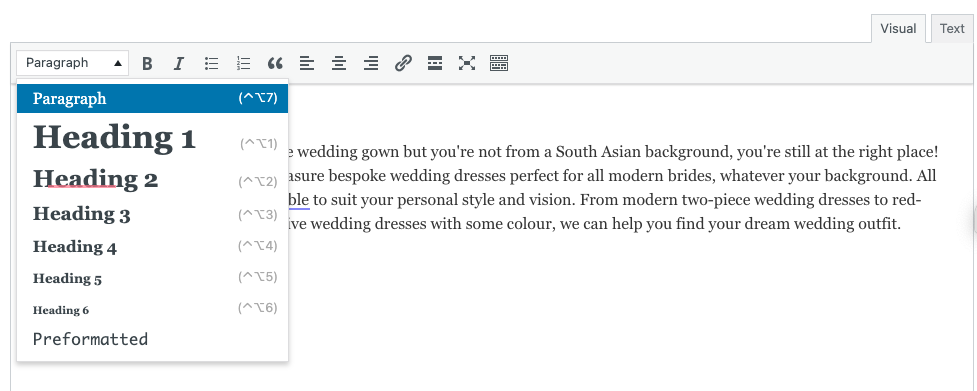Insert Read More tag
The width and height of the screenshot is (977, 391).
pyautogui.click(x=435, y=63)
